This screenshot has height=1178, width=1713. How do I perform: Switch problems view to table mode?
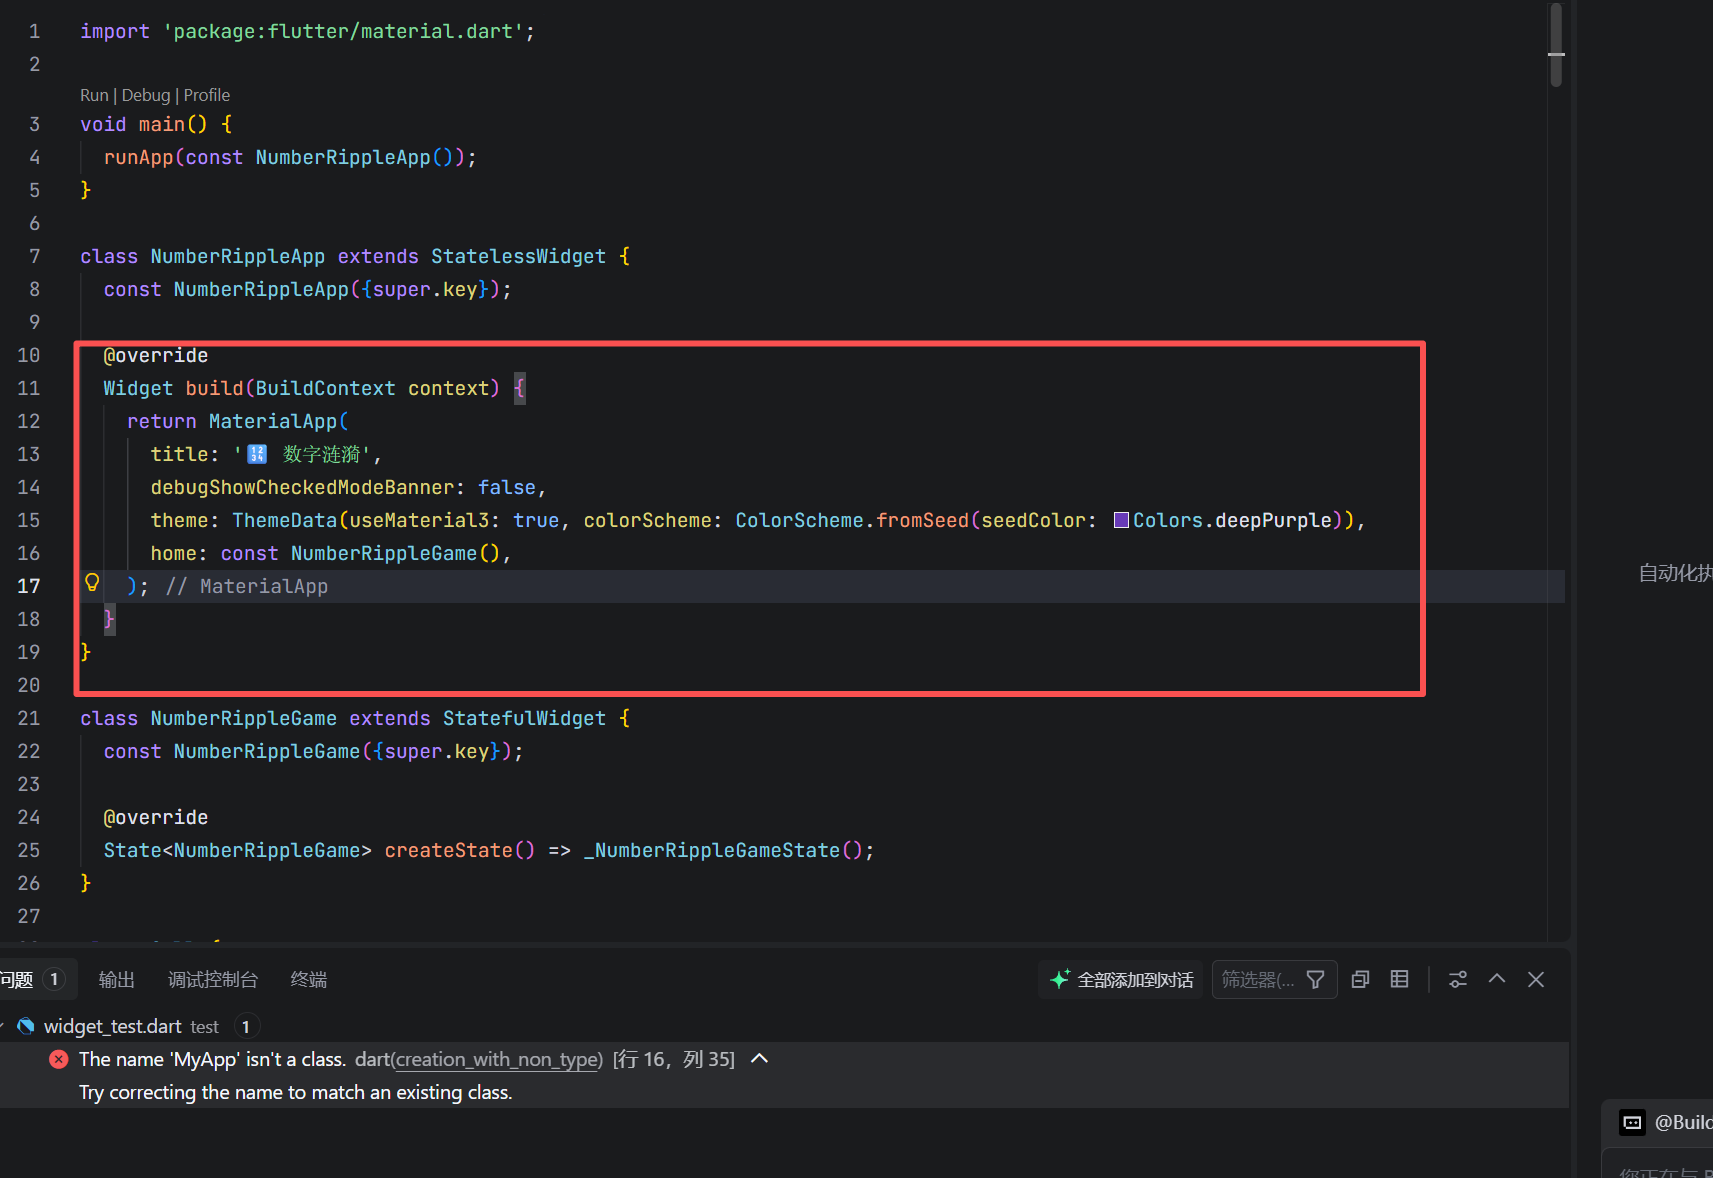coord(1400,980)
